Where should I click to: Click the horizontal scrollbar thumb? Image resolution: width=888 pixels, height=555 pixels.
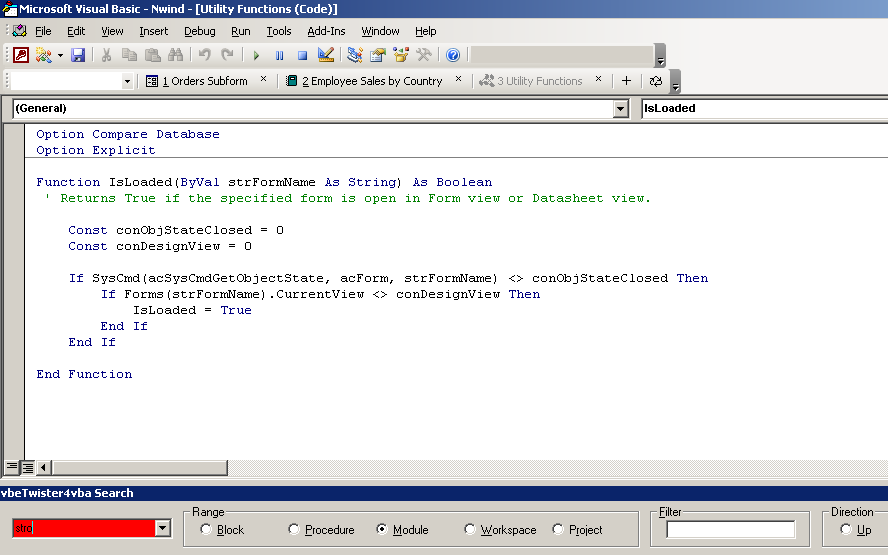point(139,468)
